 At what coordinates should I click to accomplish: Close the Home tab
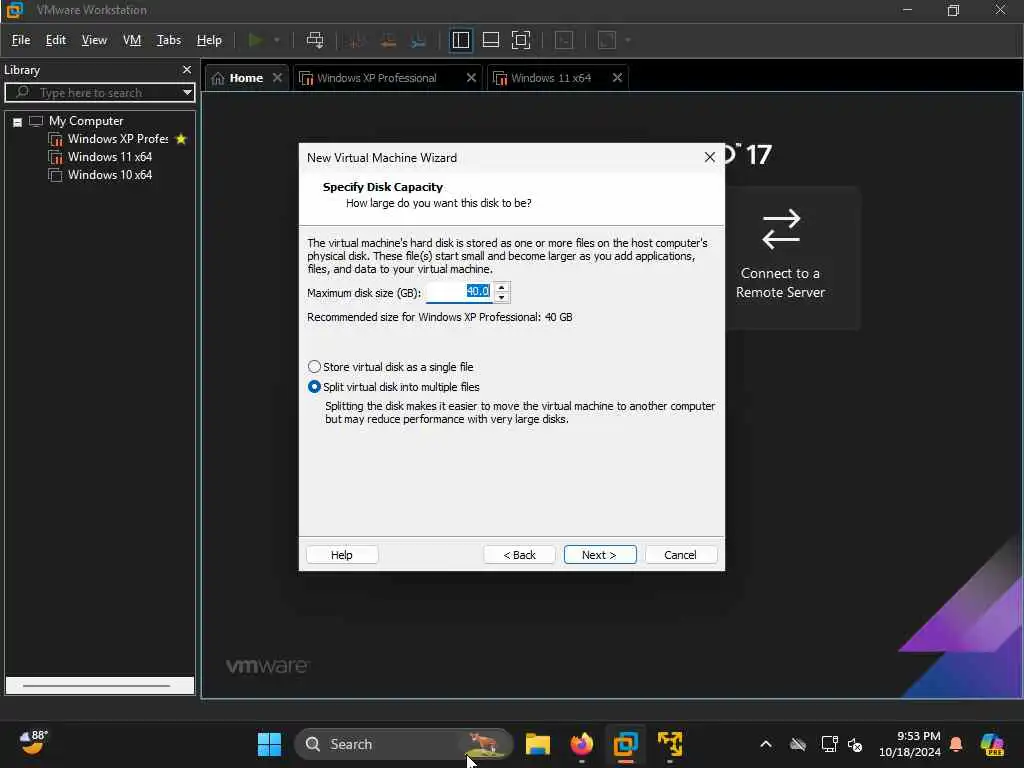(x=278, y=78)
